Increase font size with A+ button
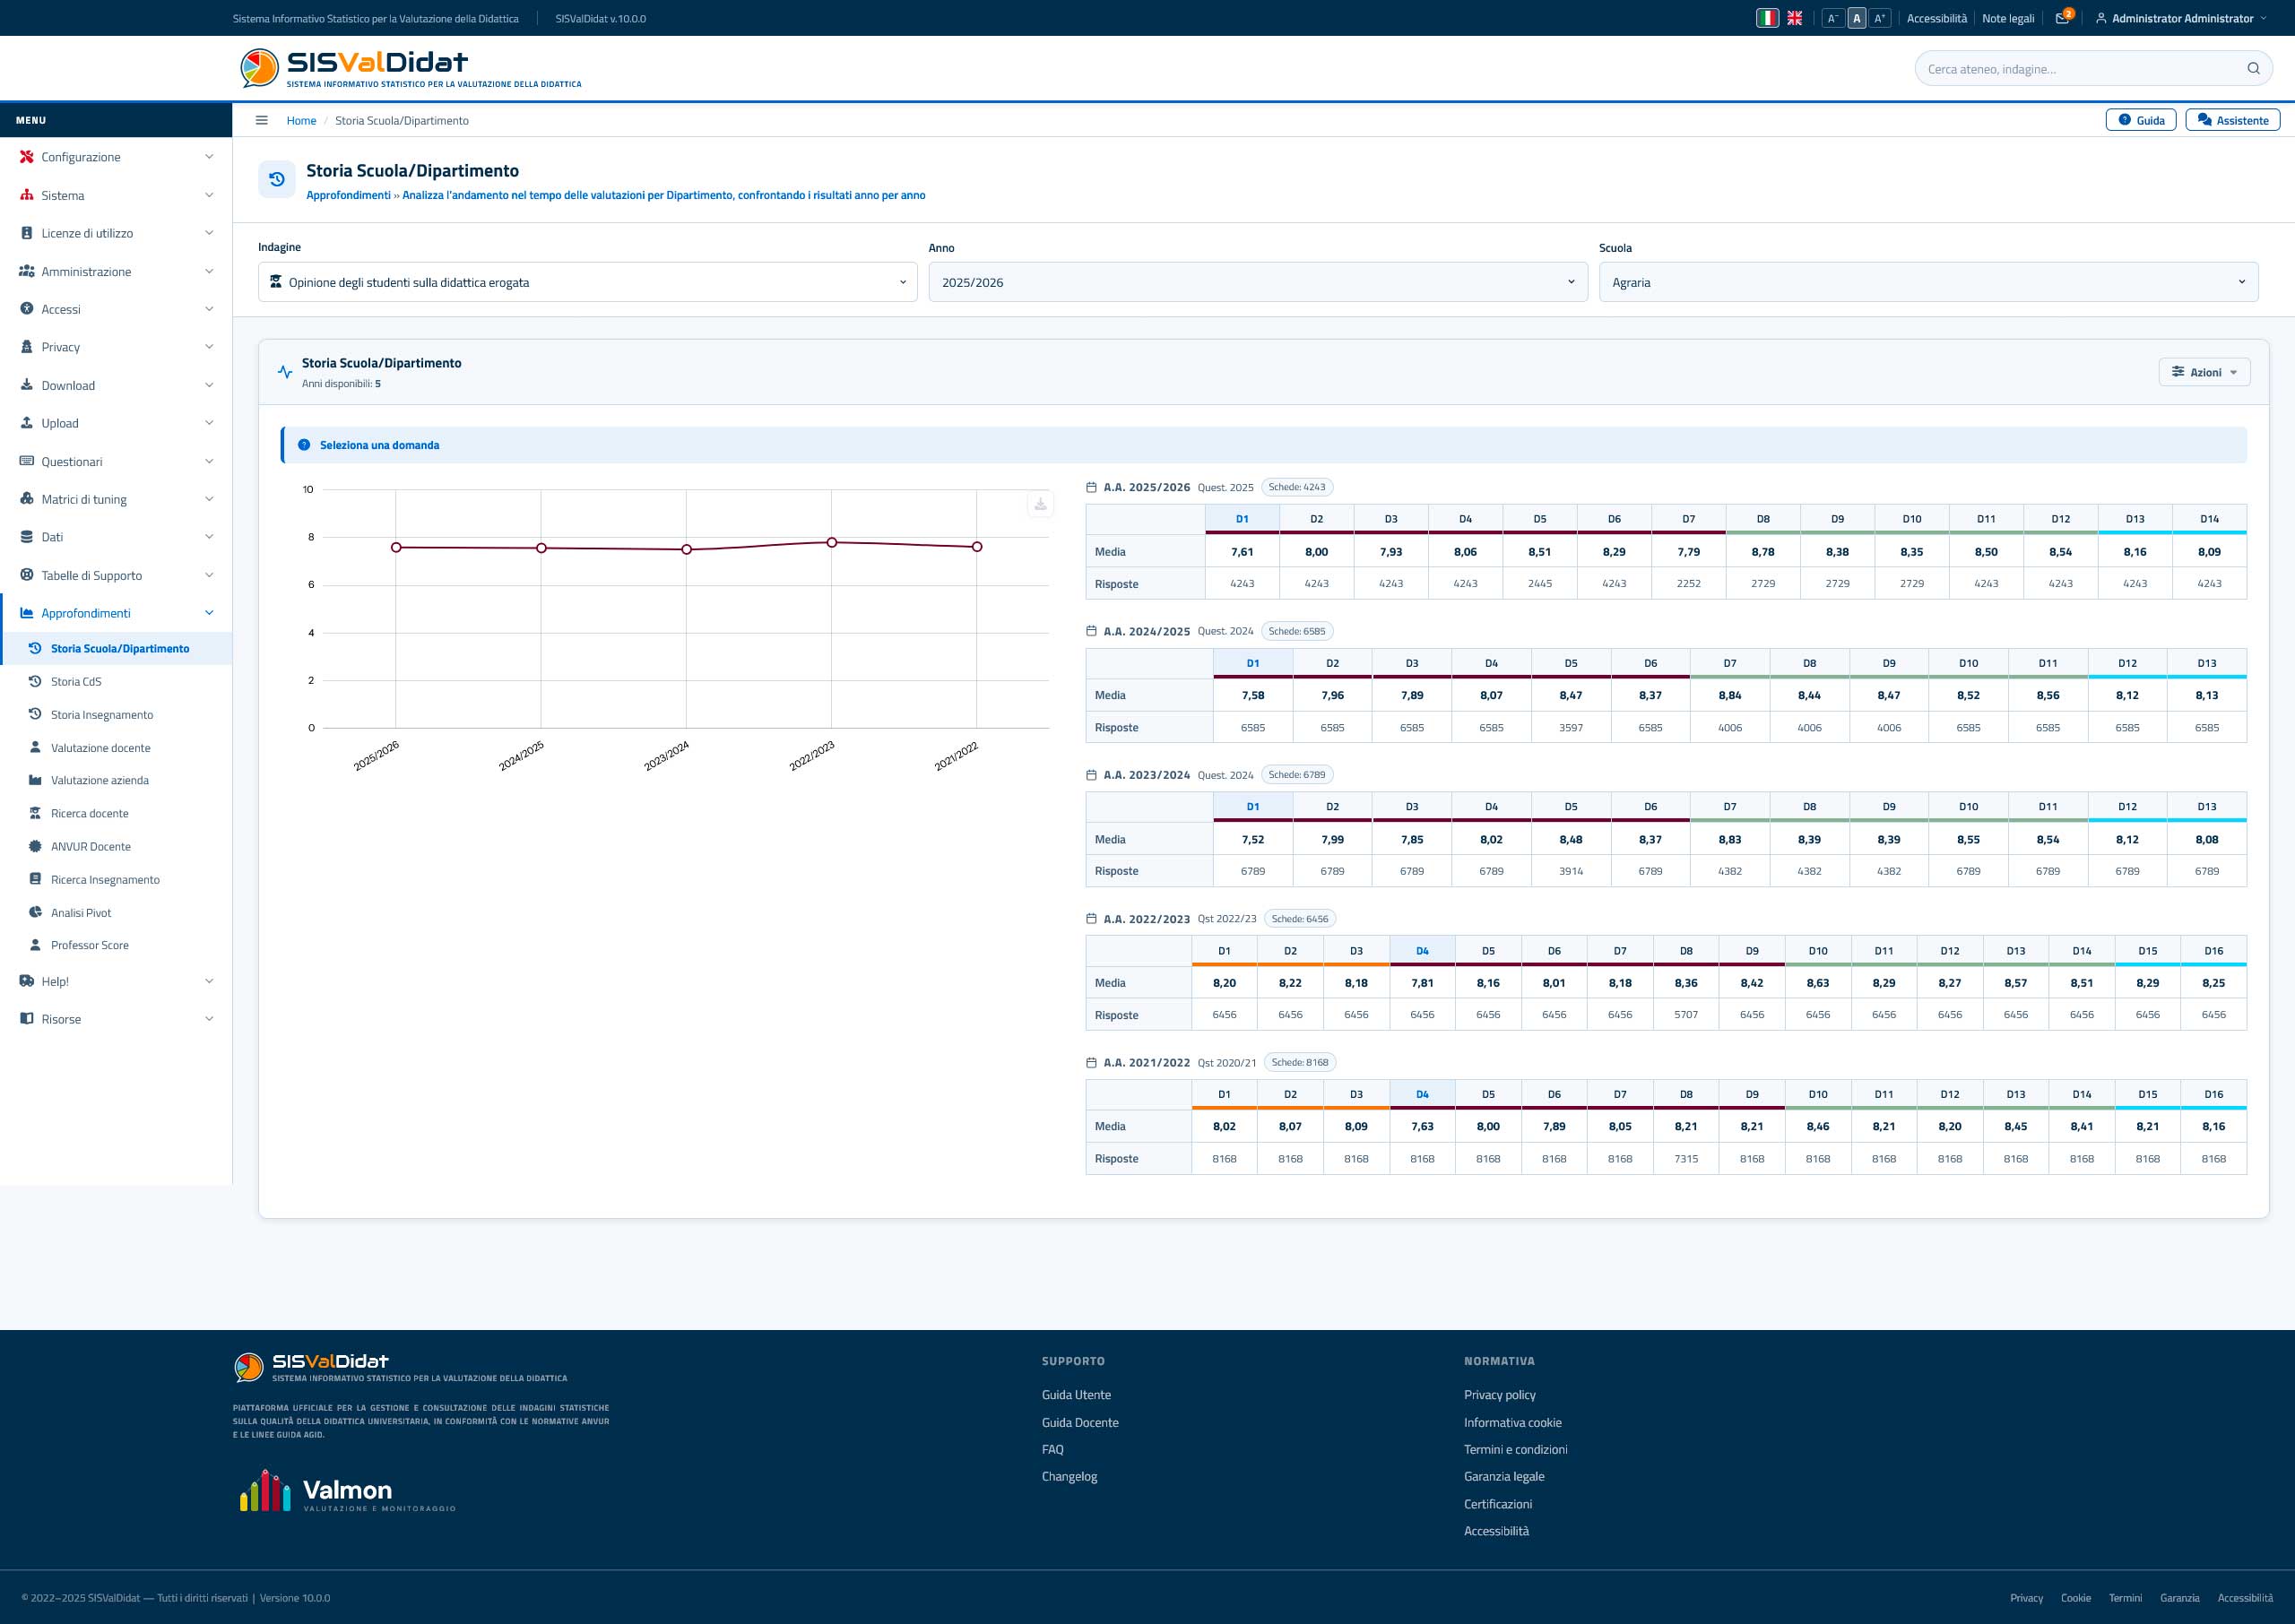The height and width of the screenshot is (1624, 2295). click(x=1880, y=18)
